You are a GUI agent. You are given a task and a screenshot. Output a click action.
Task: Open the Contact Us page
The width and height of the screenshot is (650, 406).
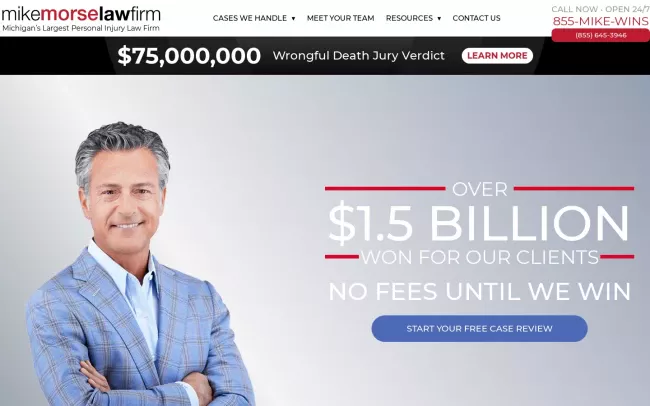476,18
